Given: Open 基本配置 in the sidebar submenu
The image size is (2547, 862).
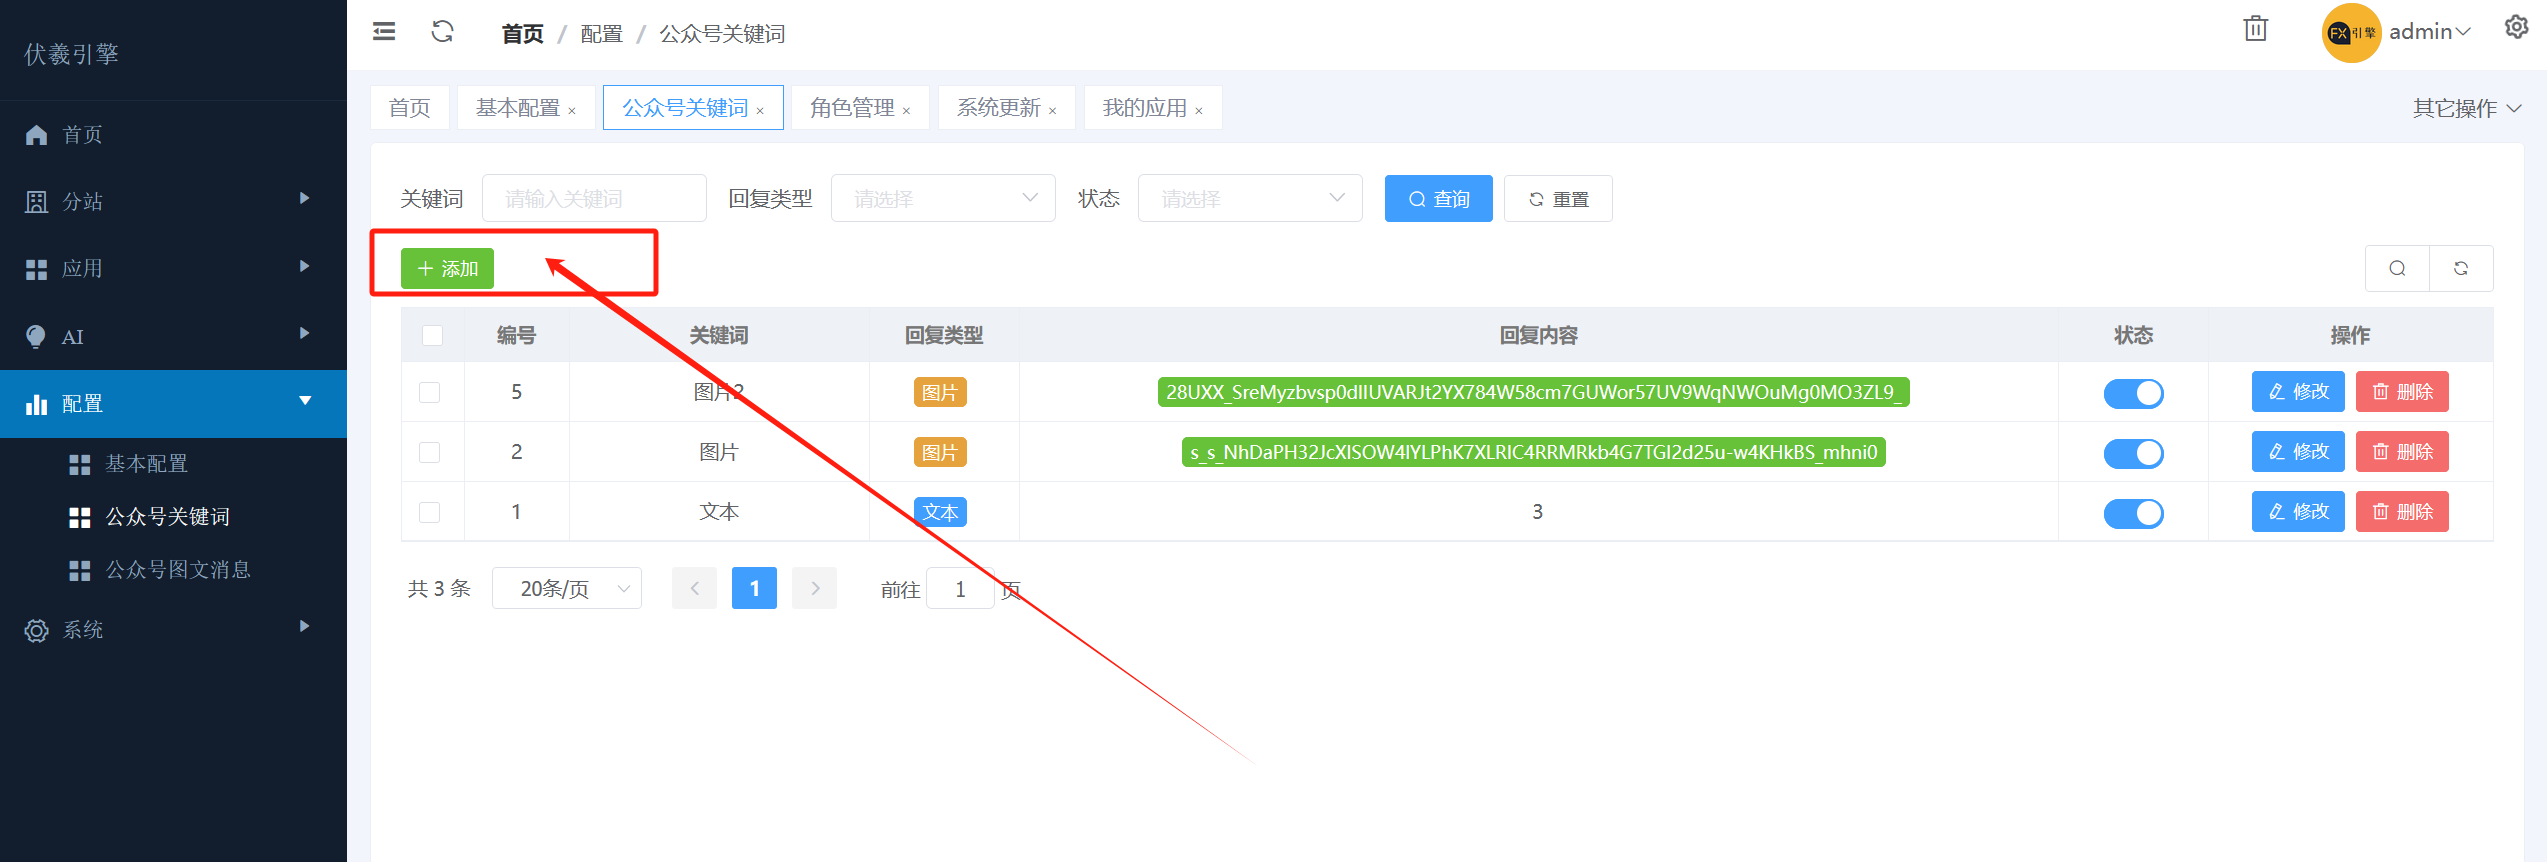Looking at the screenshot, I should 146,464.
